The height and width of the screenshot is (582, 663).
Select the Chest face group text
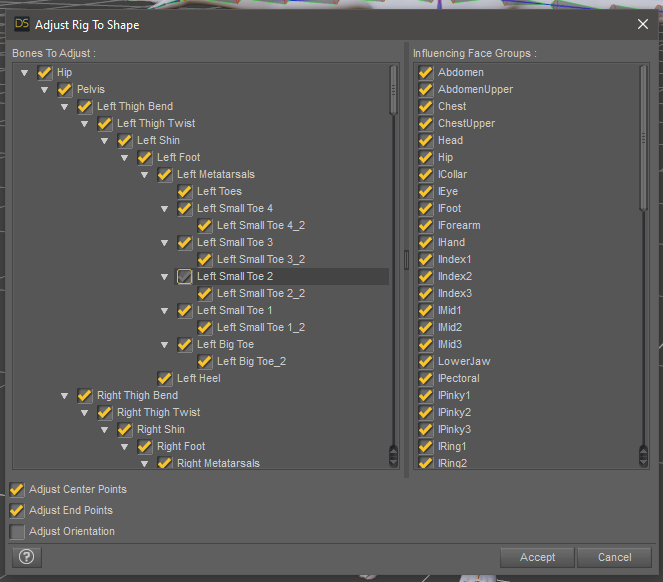click(x=452, y=106)
